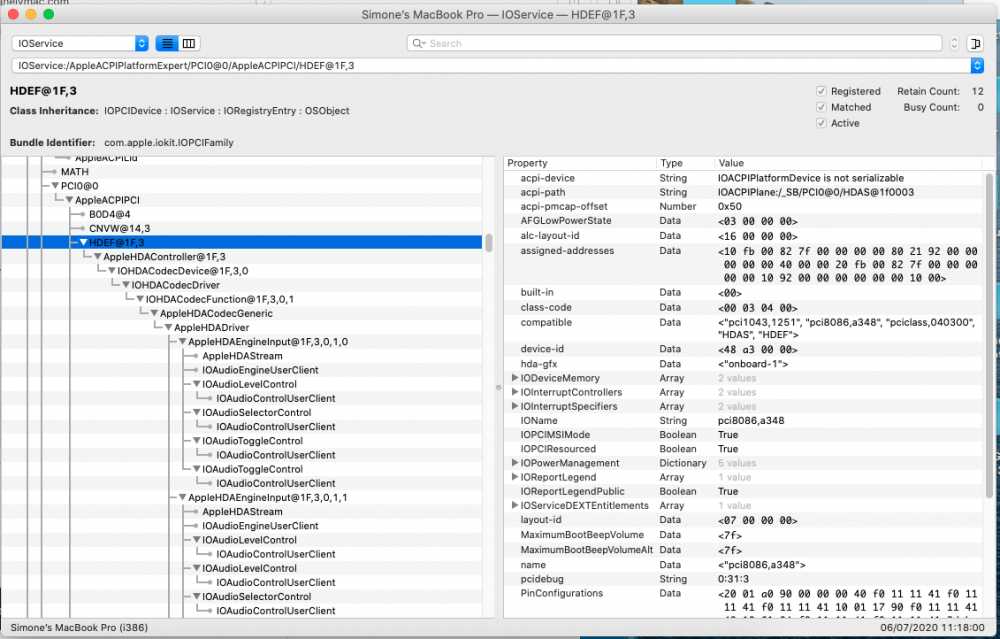
Task: Click the split pane divider handle
Action: (499, 387)
